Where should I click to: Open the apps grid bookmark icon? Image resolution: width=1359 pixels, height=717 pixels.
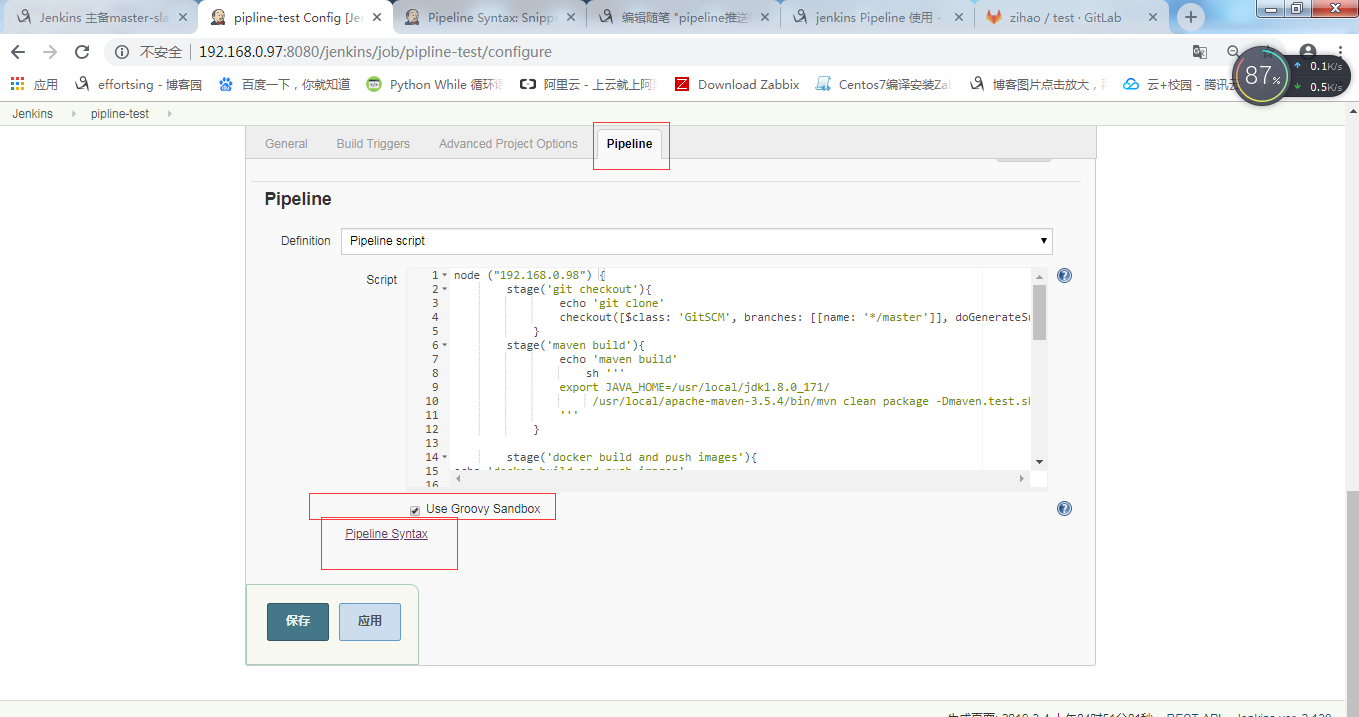(x=17, y=85)
